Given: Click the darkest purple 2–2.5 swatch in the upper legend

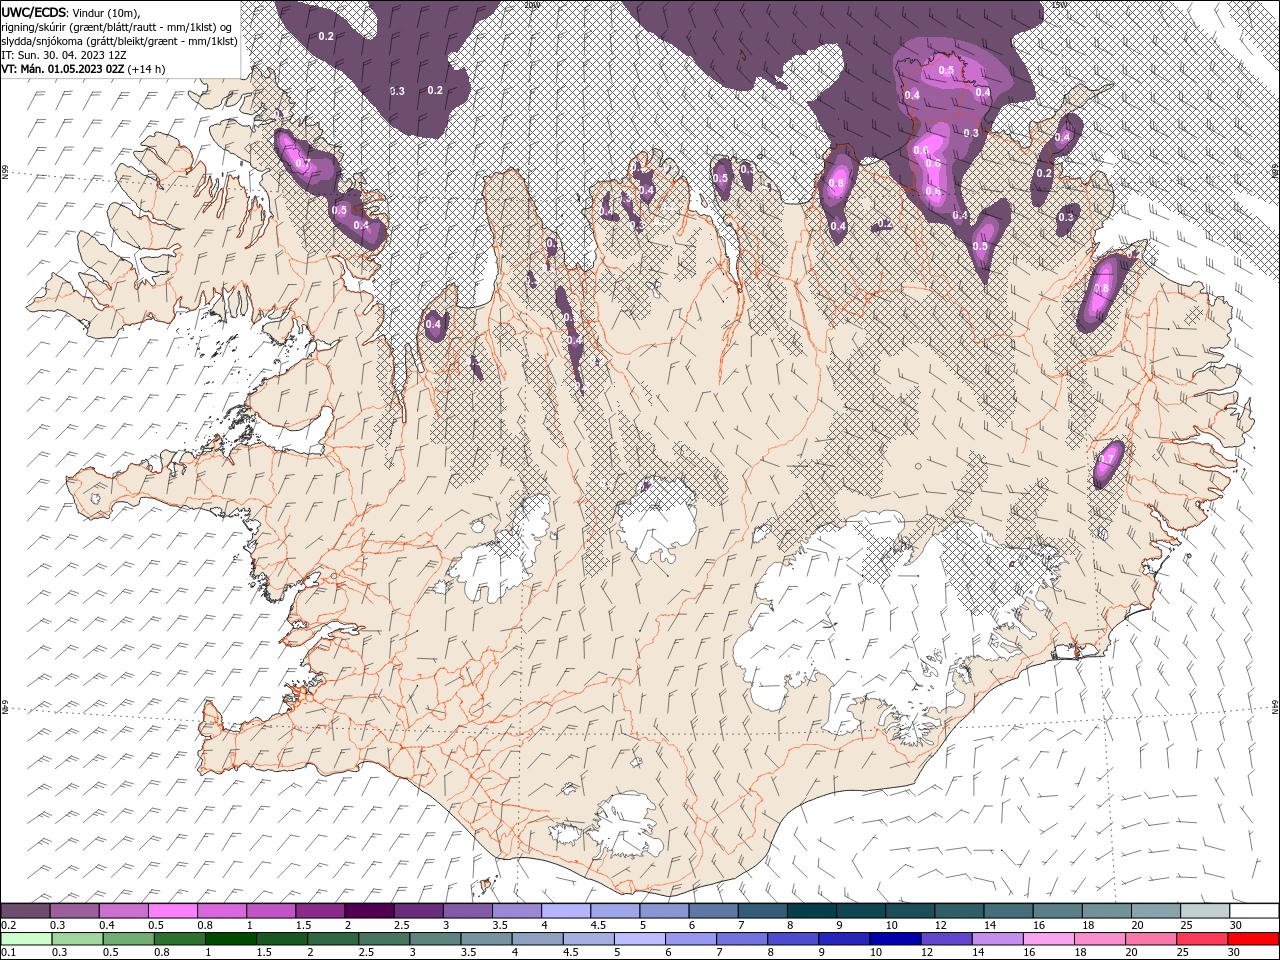Looking at the screenshot, I should (369, 910).
